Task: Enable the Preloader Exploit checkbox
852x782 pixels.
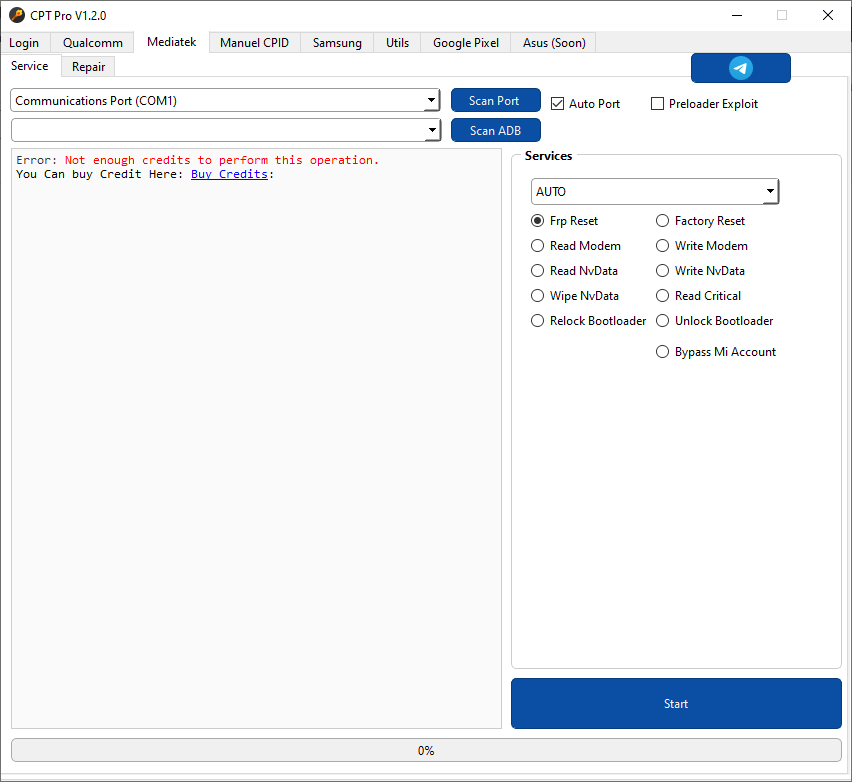Action: pos(657,104)
